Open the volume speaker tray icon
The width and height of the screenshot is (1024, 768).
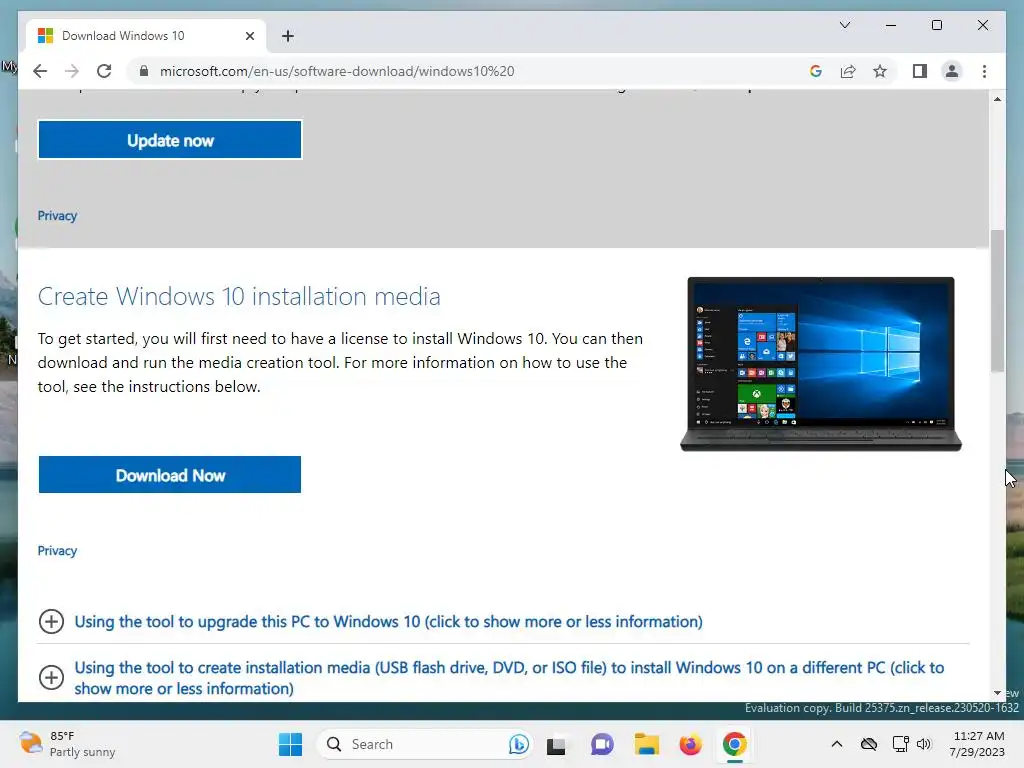tap(923, 744)
